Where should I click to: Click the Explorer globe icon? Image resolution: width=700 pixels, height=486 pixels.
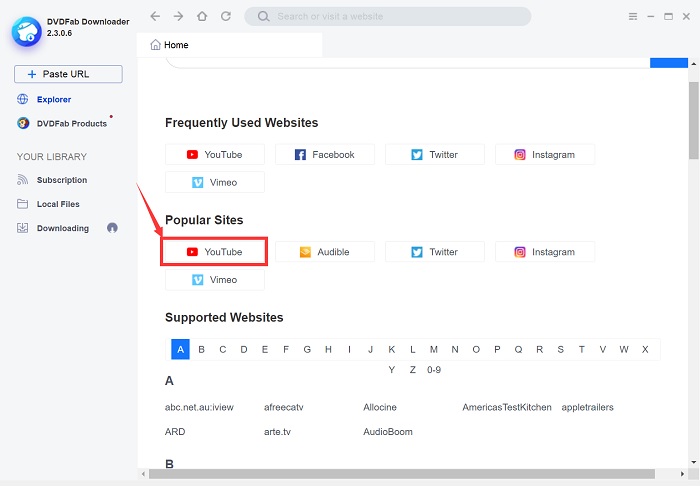click(x=22, y=99)
